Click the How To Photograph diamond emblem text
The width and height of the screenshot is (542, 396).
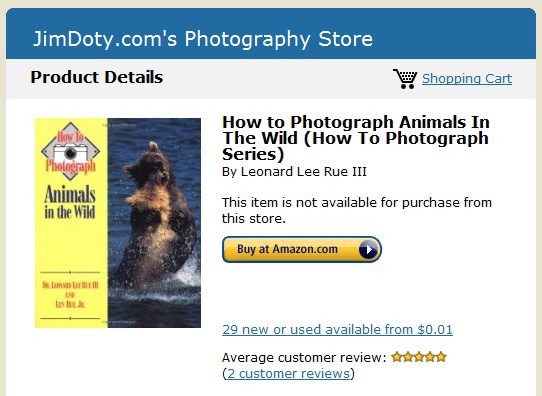coord(71,151)
